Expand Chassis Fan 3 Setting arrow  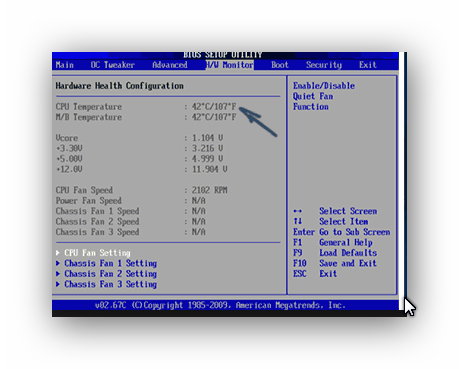tap(58, 284)
